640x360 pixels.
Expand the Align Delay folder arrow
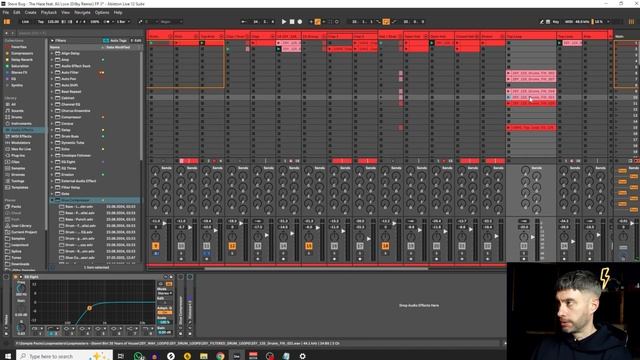pos(52,53)
